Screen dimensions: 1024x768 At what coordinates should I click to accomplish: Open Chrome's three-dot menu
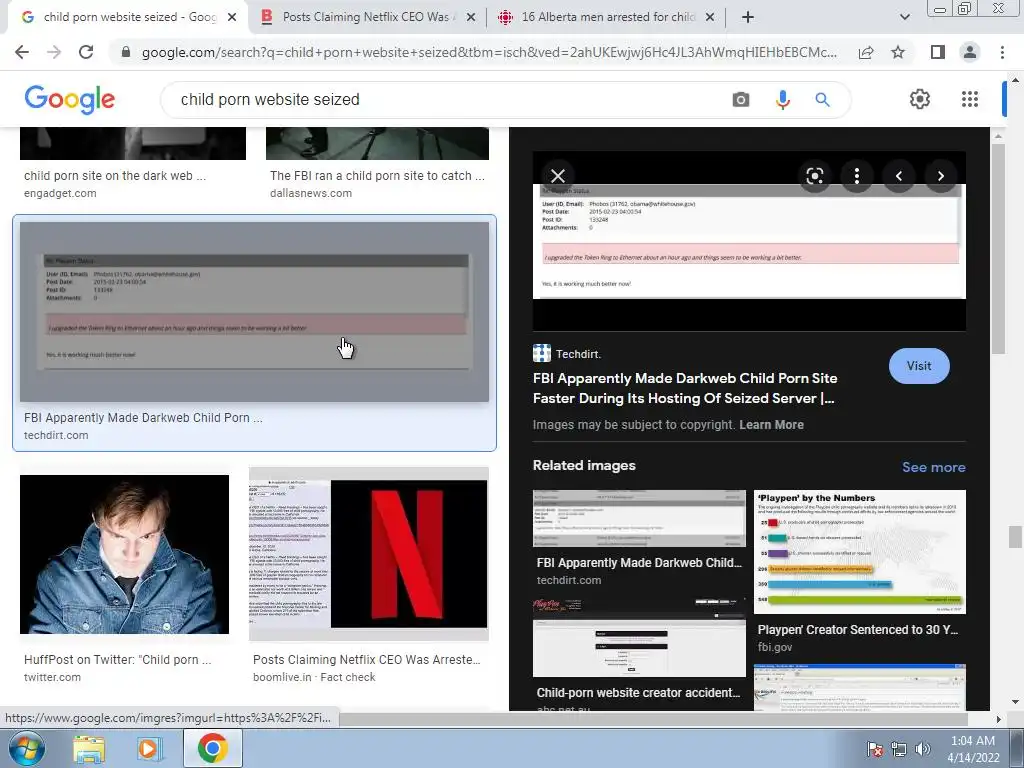point(1002,52)
